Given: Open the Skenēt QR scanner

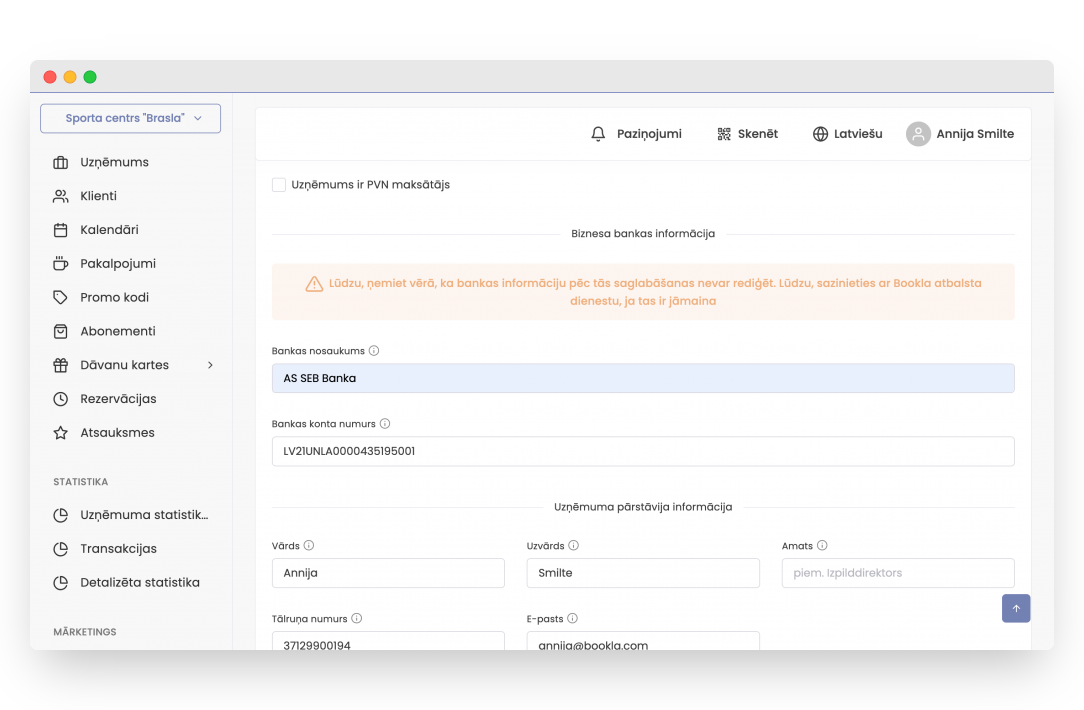Looking at the screenshot, I should pyautogui.click(x=724, y=134).
